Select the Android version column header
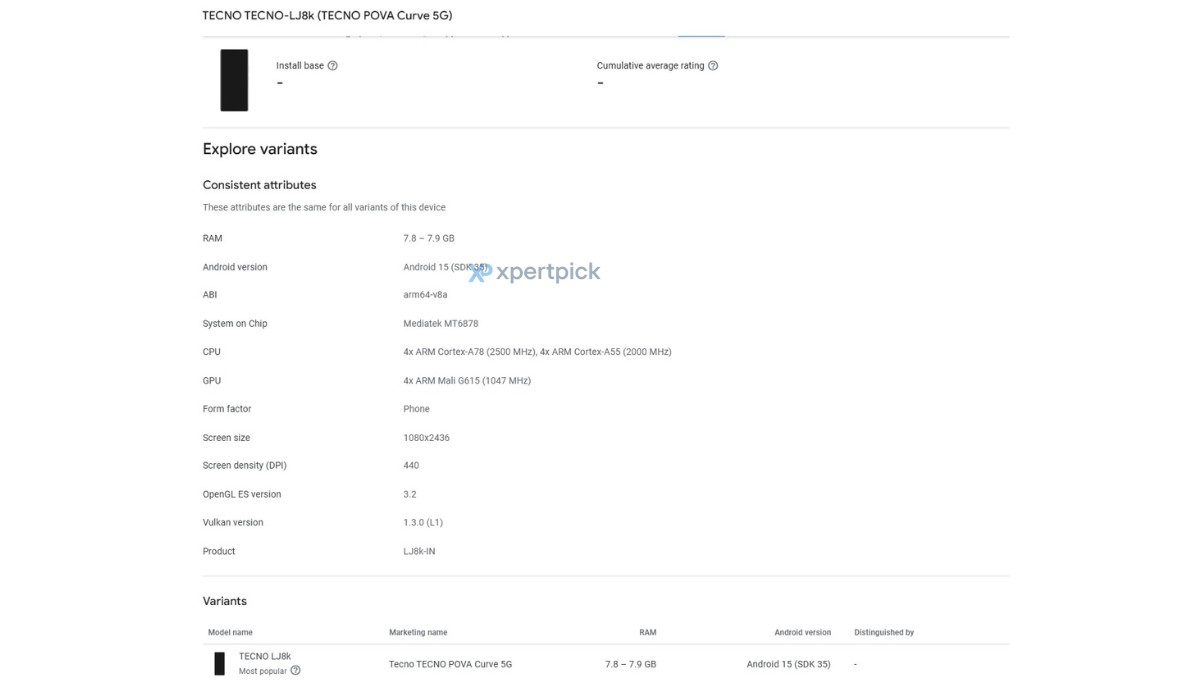 coord(802,632)
